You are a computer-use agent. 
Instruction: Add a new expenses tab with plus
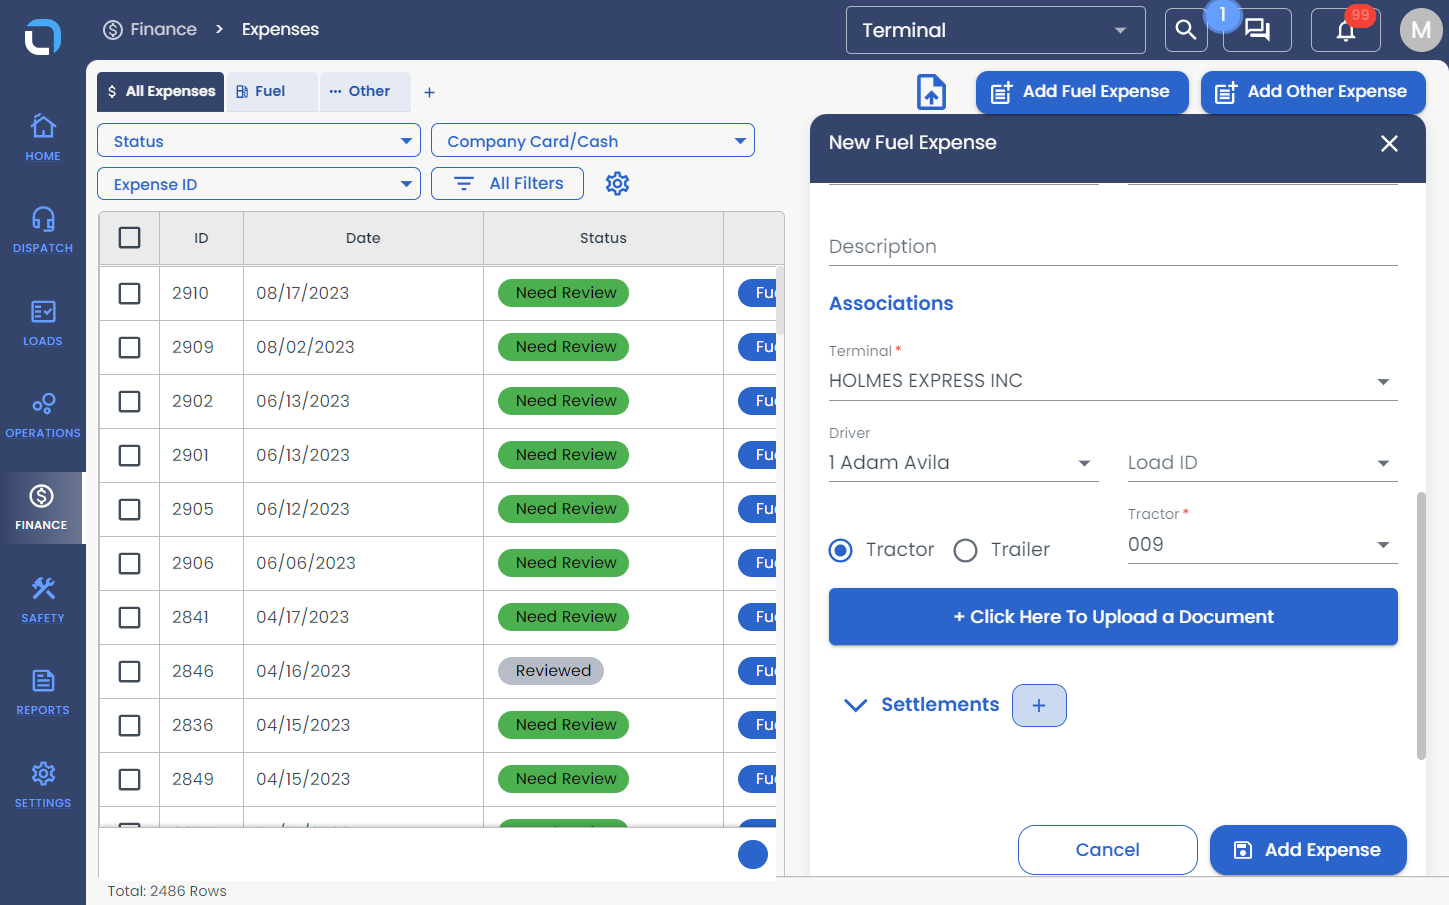[x=429, y=92]
